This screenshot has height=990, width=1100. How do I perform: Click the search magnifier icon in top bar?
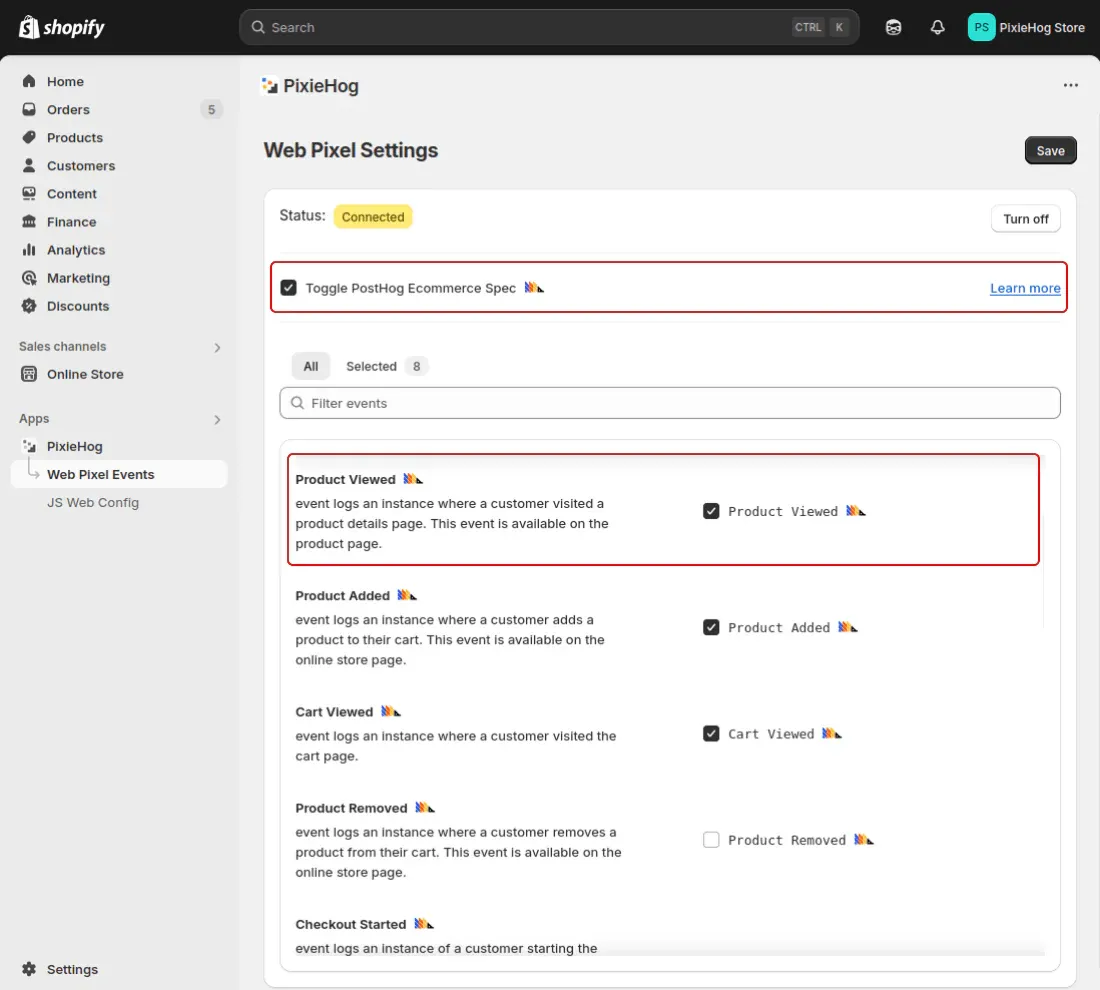pos(258,27)
